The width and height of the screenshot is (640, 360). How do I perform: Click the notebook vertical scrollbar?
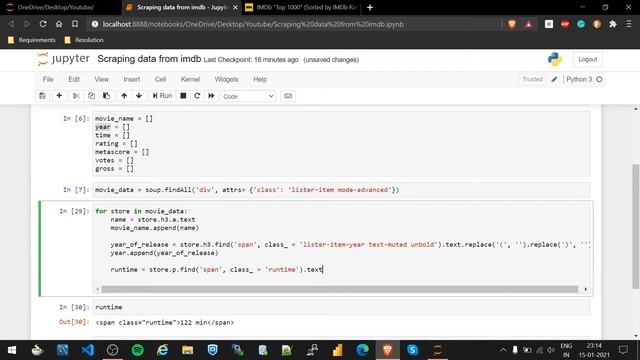pyautogui.click(x=636, y=227)
